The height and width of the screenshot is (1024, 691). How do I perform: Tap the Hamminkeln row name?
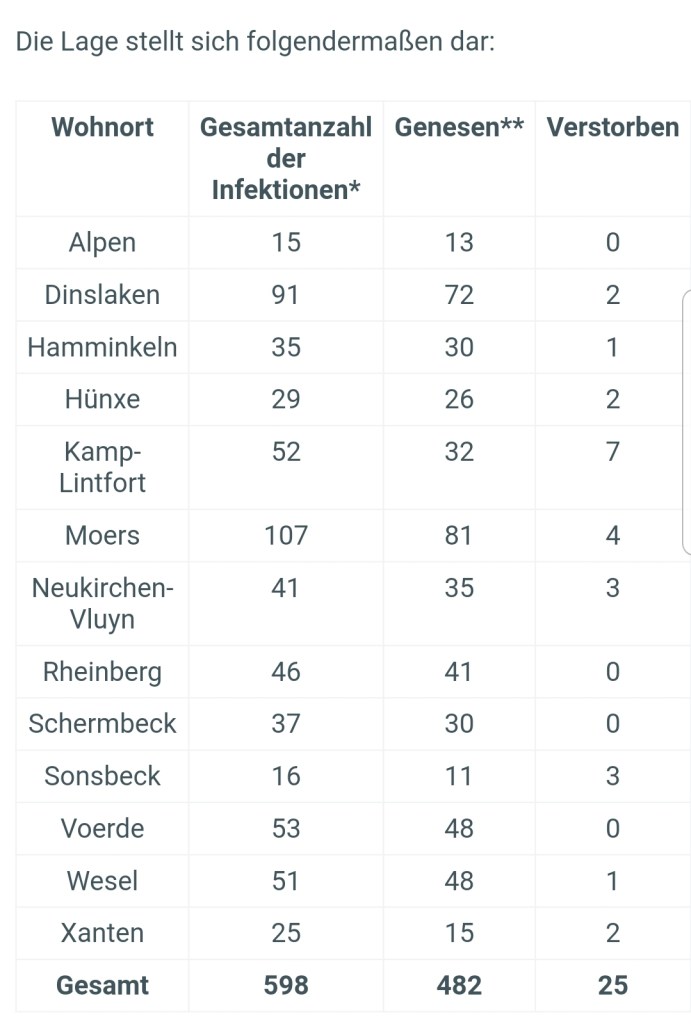(102, 347)
